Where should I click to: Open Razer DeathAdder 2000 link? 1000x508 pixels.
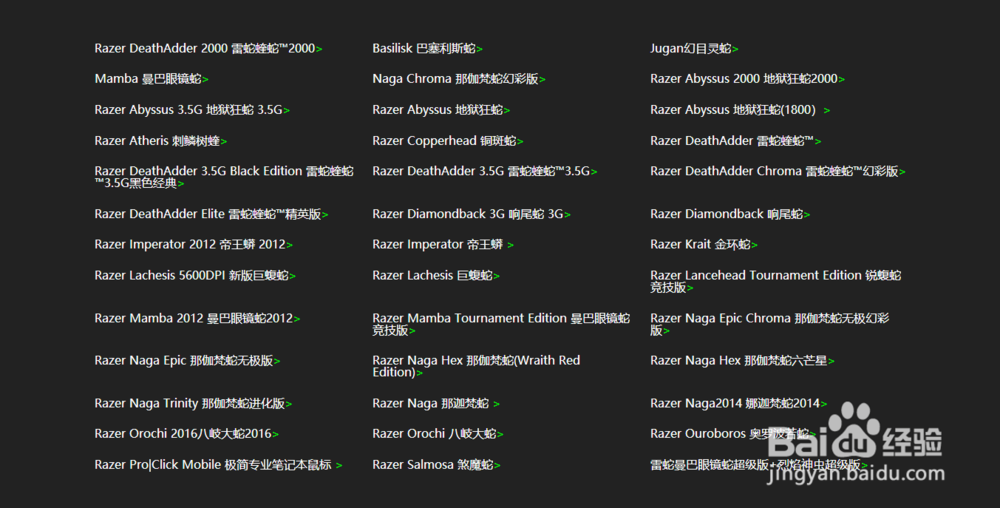tap(208, 48)
